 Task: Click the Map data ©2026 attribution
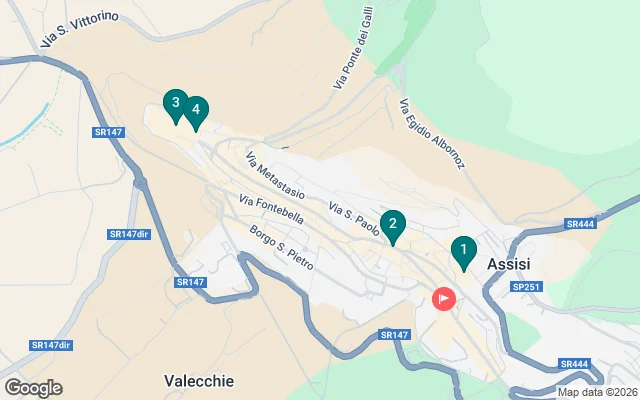coord(598,392)
